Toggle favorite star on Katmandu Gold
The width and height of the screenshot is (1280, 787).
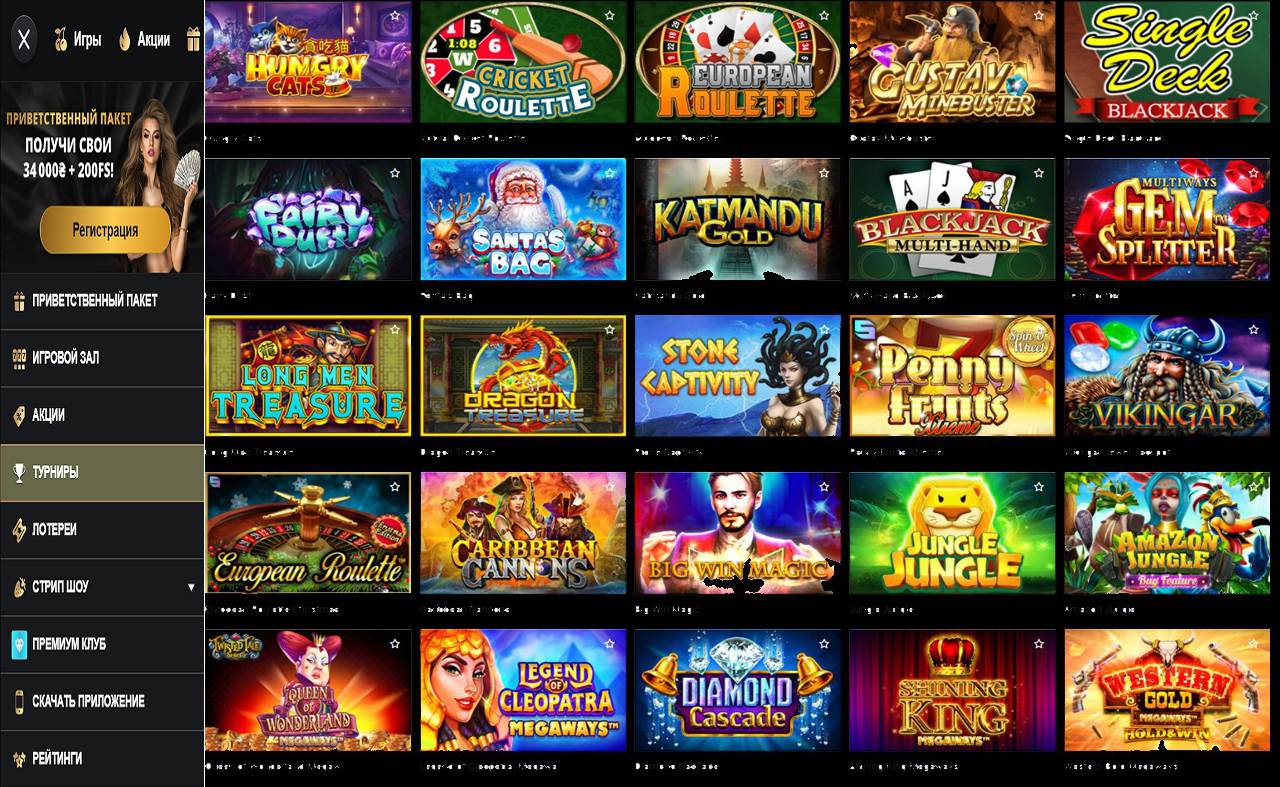point(824,173)
